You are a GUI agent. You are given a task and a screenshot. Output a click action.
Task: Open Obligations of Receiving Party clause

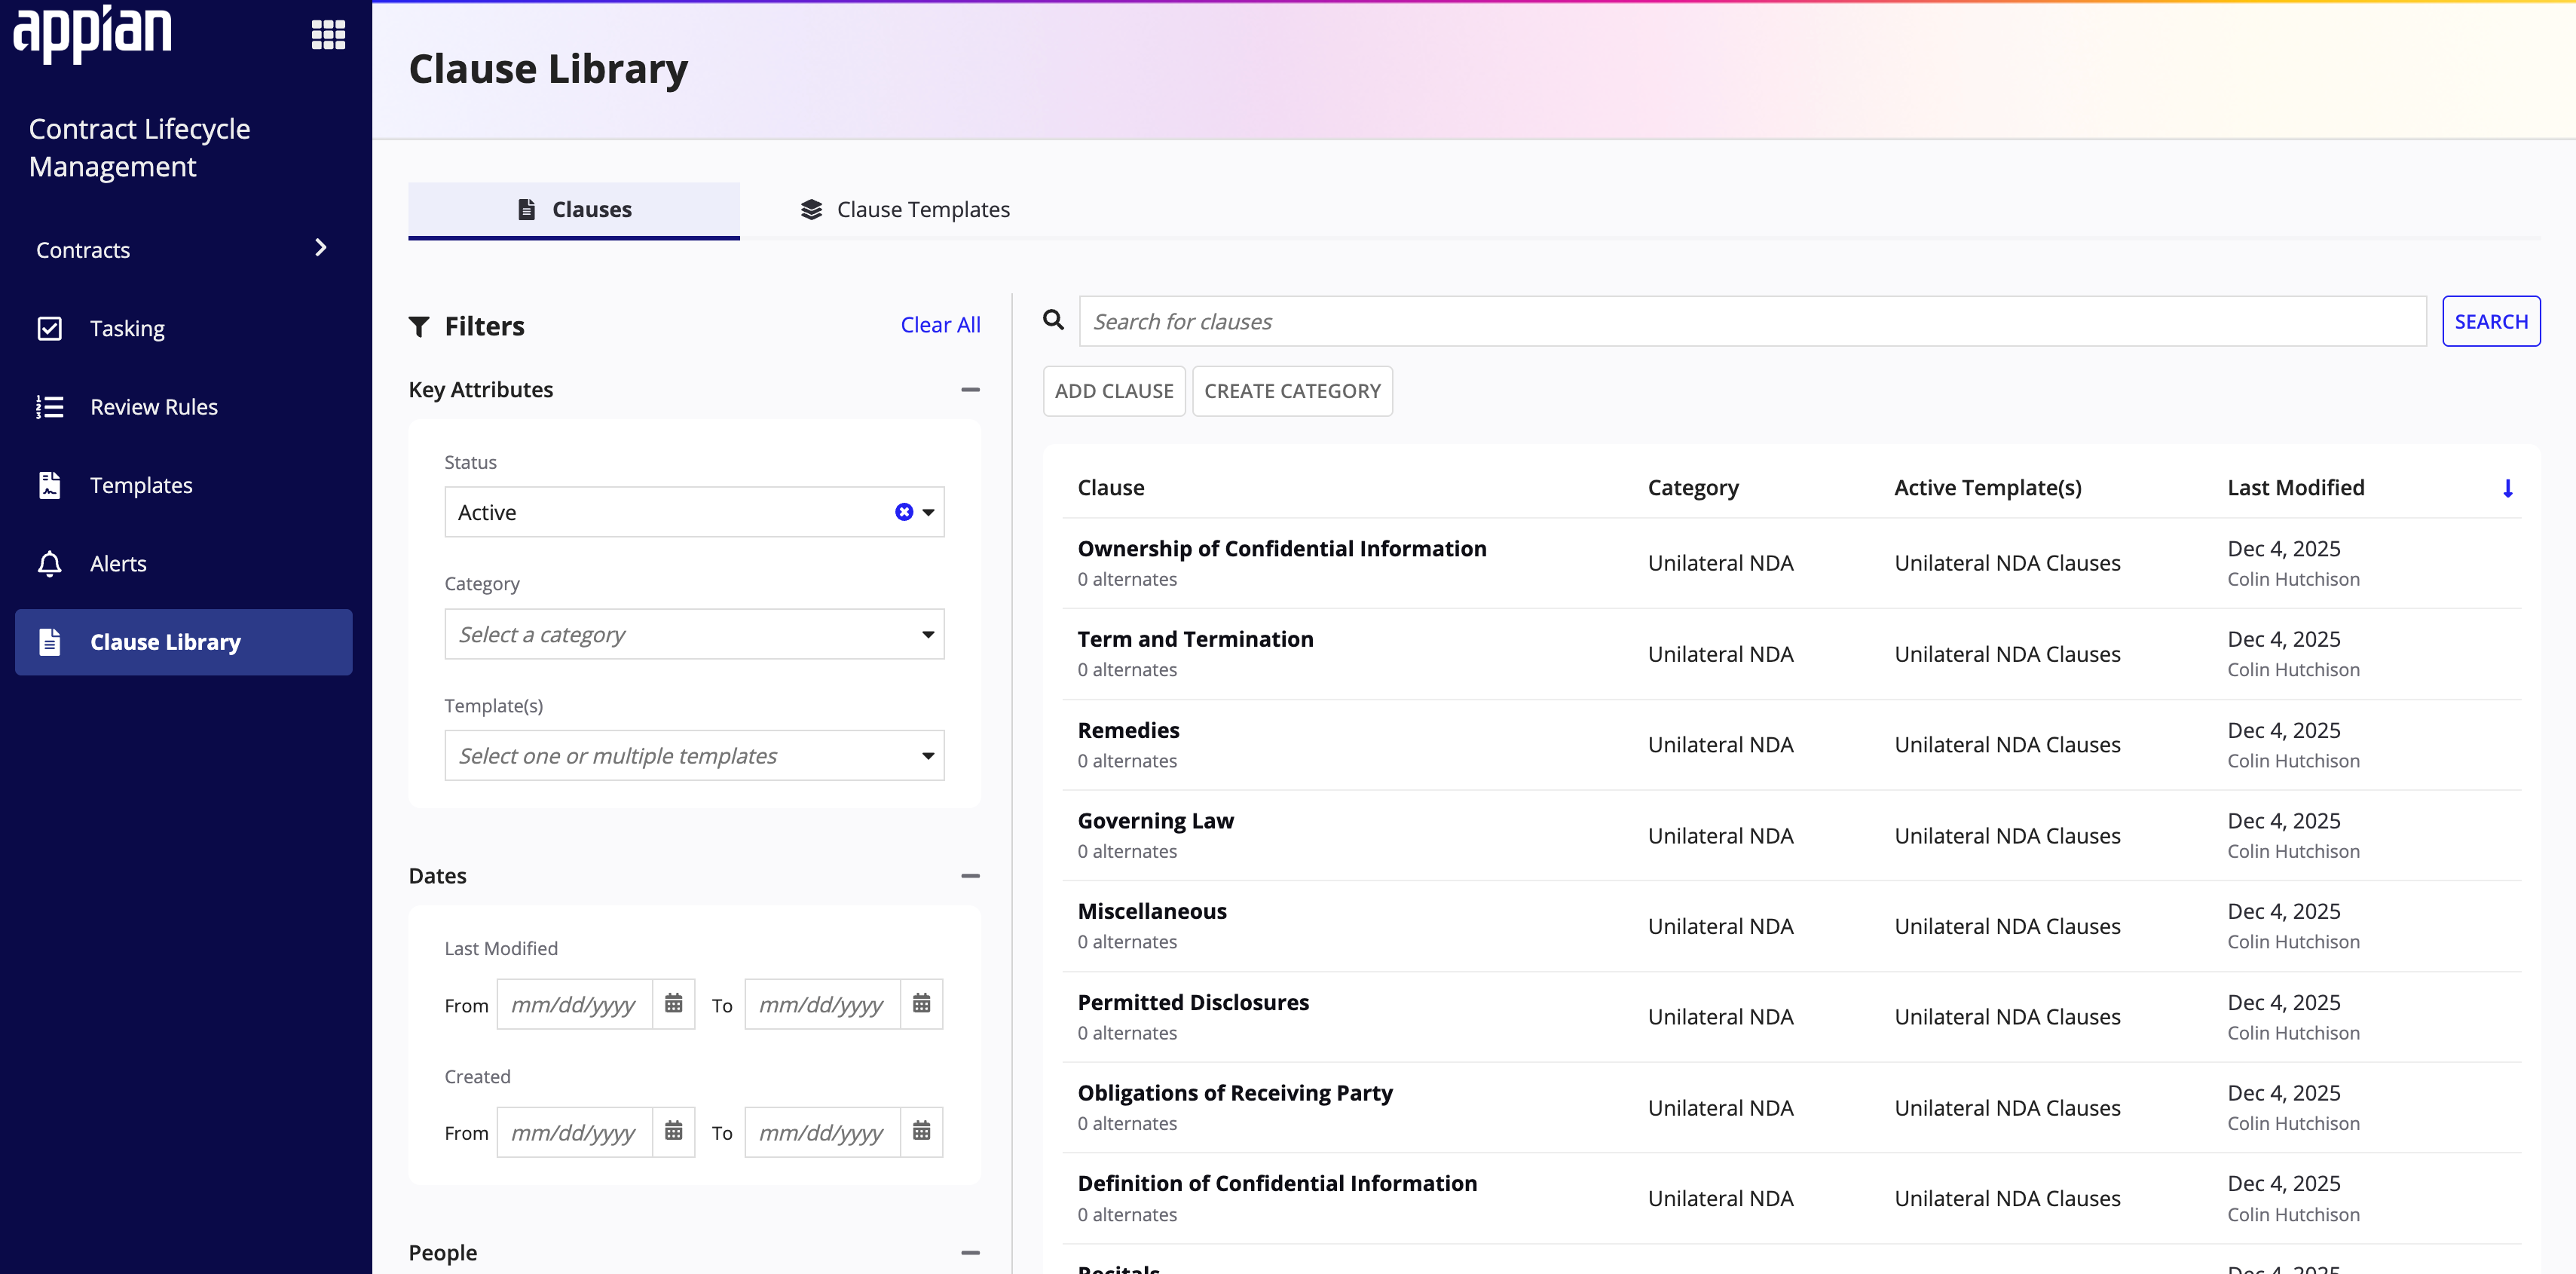(x=1234, y=1093)
